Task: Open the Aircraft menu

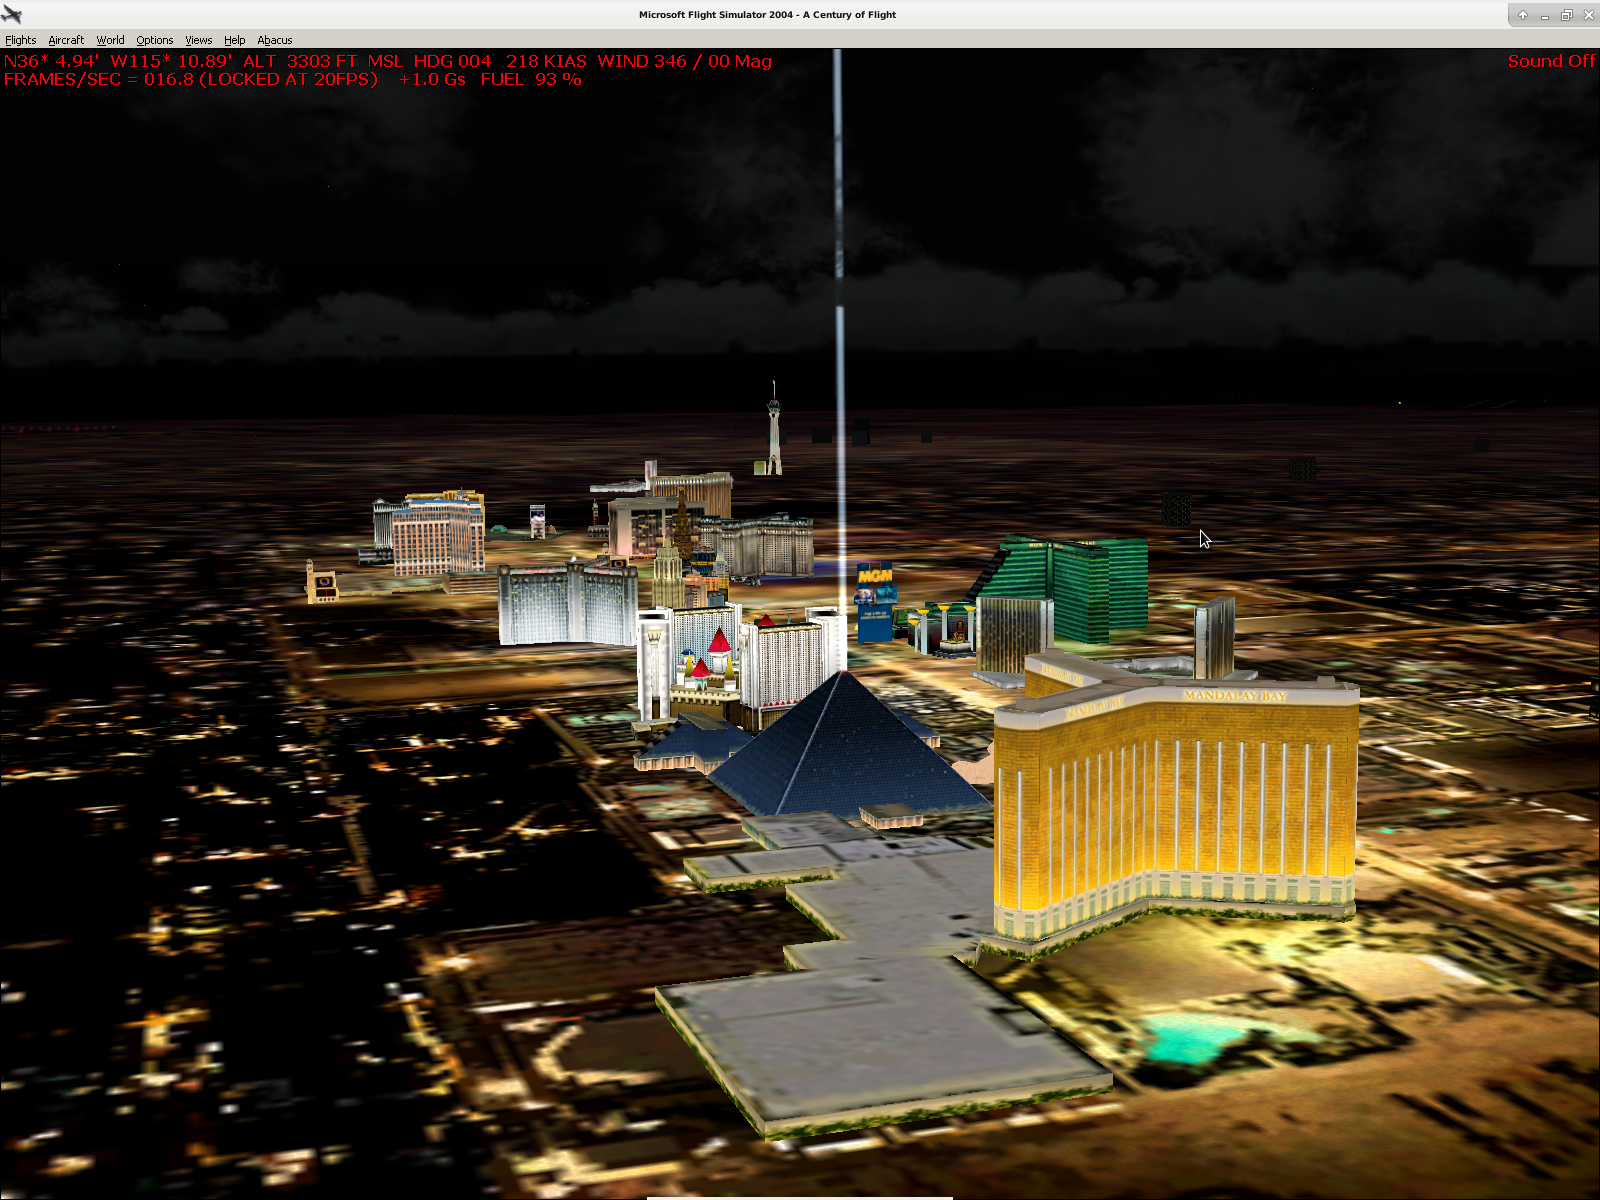Action: pyautogui.click(x=66, y=40)
